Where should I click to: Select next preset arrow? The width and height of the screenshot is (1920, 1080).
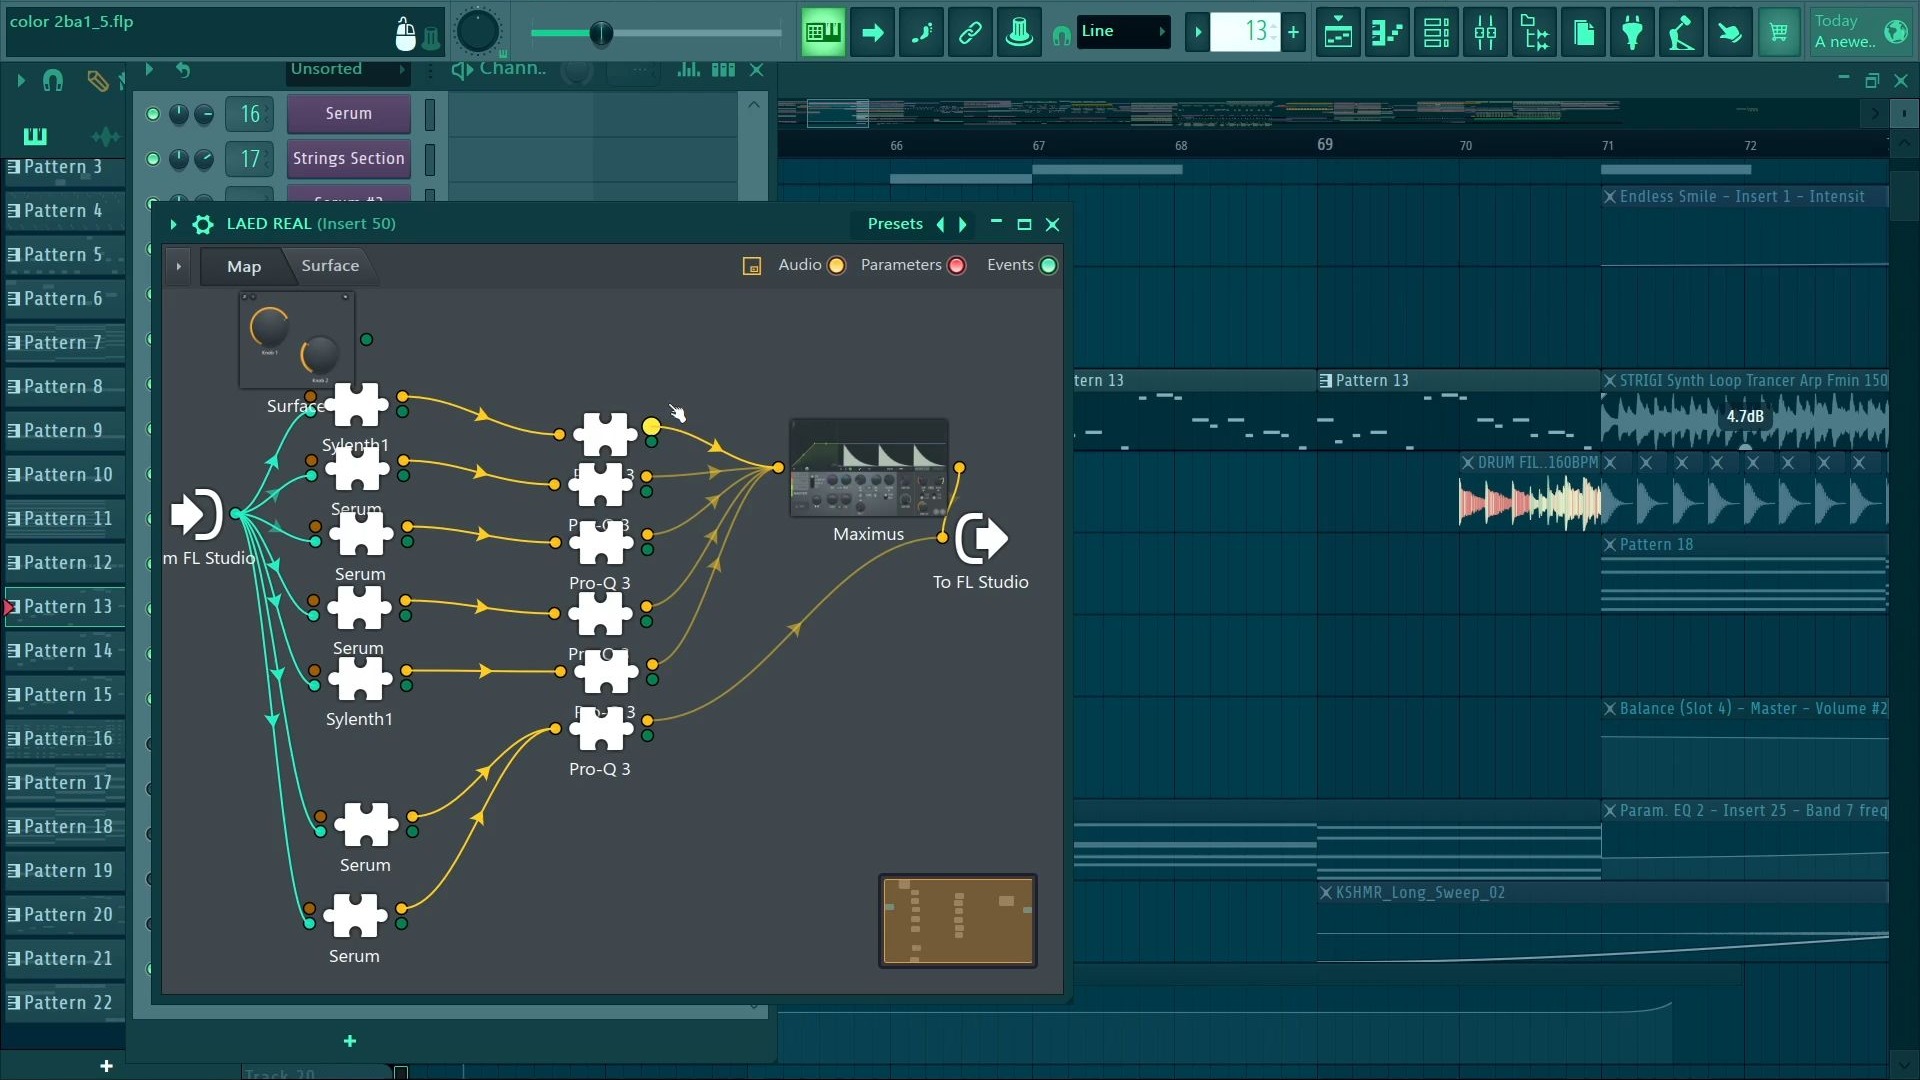tap(963, 224)
